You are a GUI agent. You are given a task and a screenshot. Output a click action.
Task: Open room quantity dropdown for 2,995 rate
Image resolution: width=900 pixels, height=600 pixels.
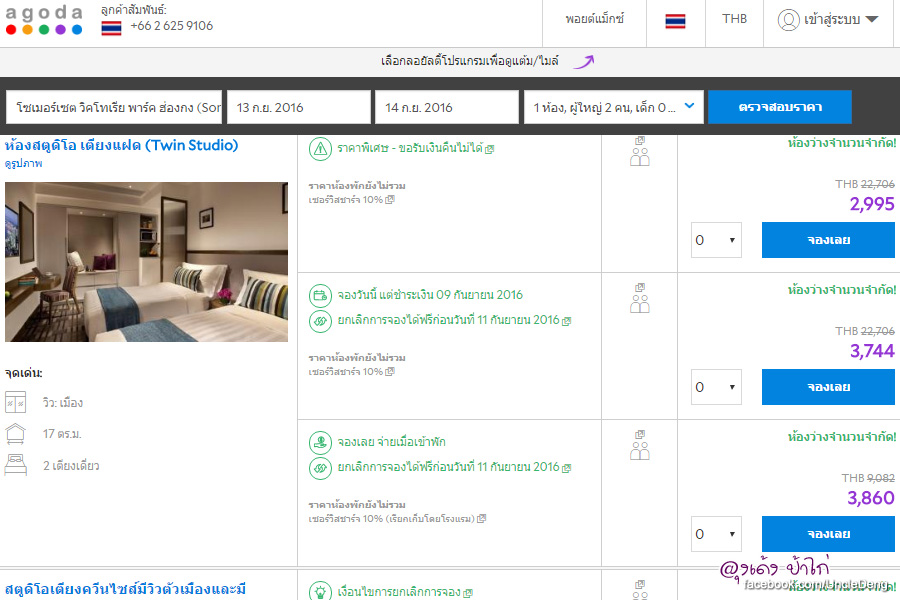[x=716, y=240]
